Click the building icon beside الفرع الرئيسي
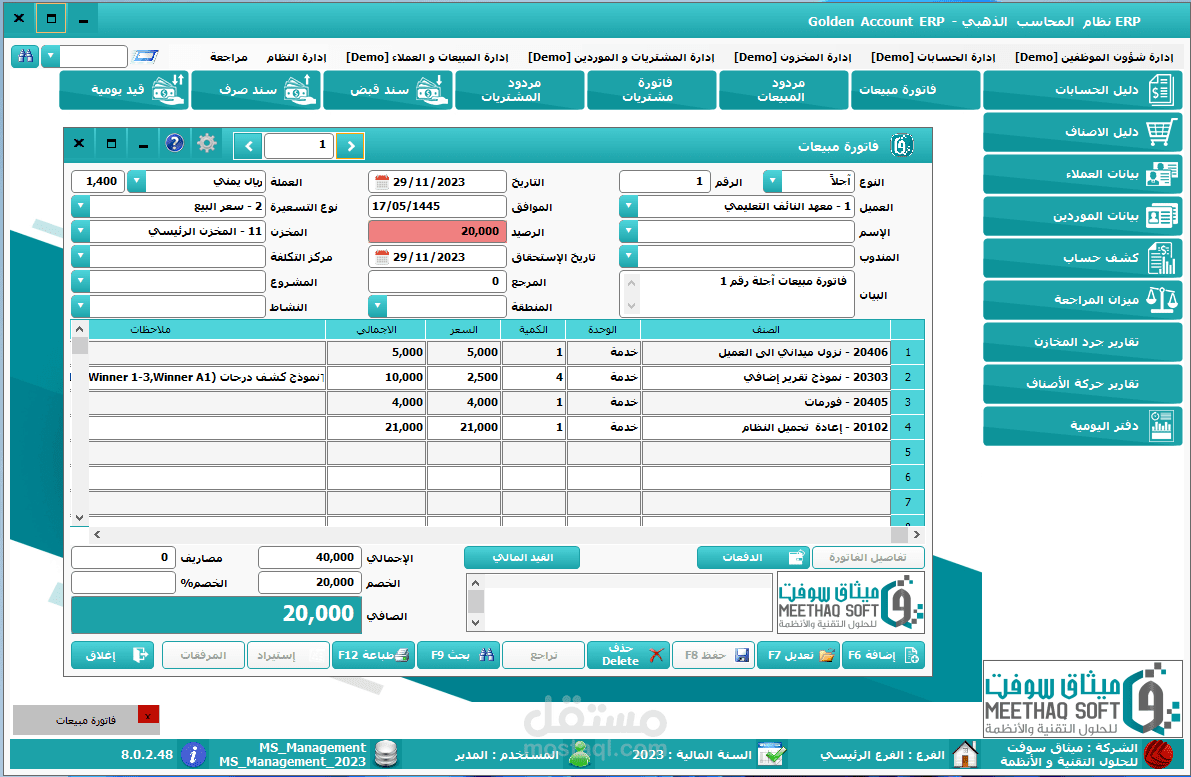The height and width of the screenshot is (777, 1191). [x=965, y=755]
